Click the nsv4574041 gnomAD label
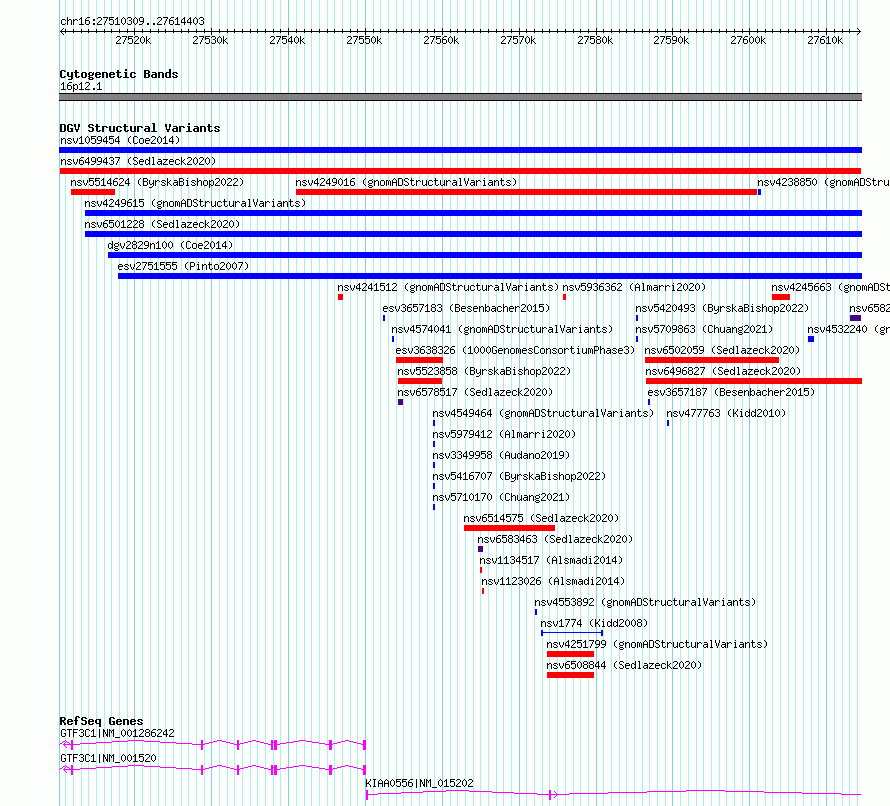 pos(502,329)
